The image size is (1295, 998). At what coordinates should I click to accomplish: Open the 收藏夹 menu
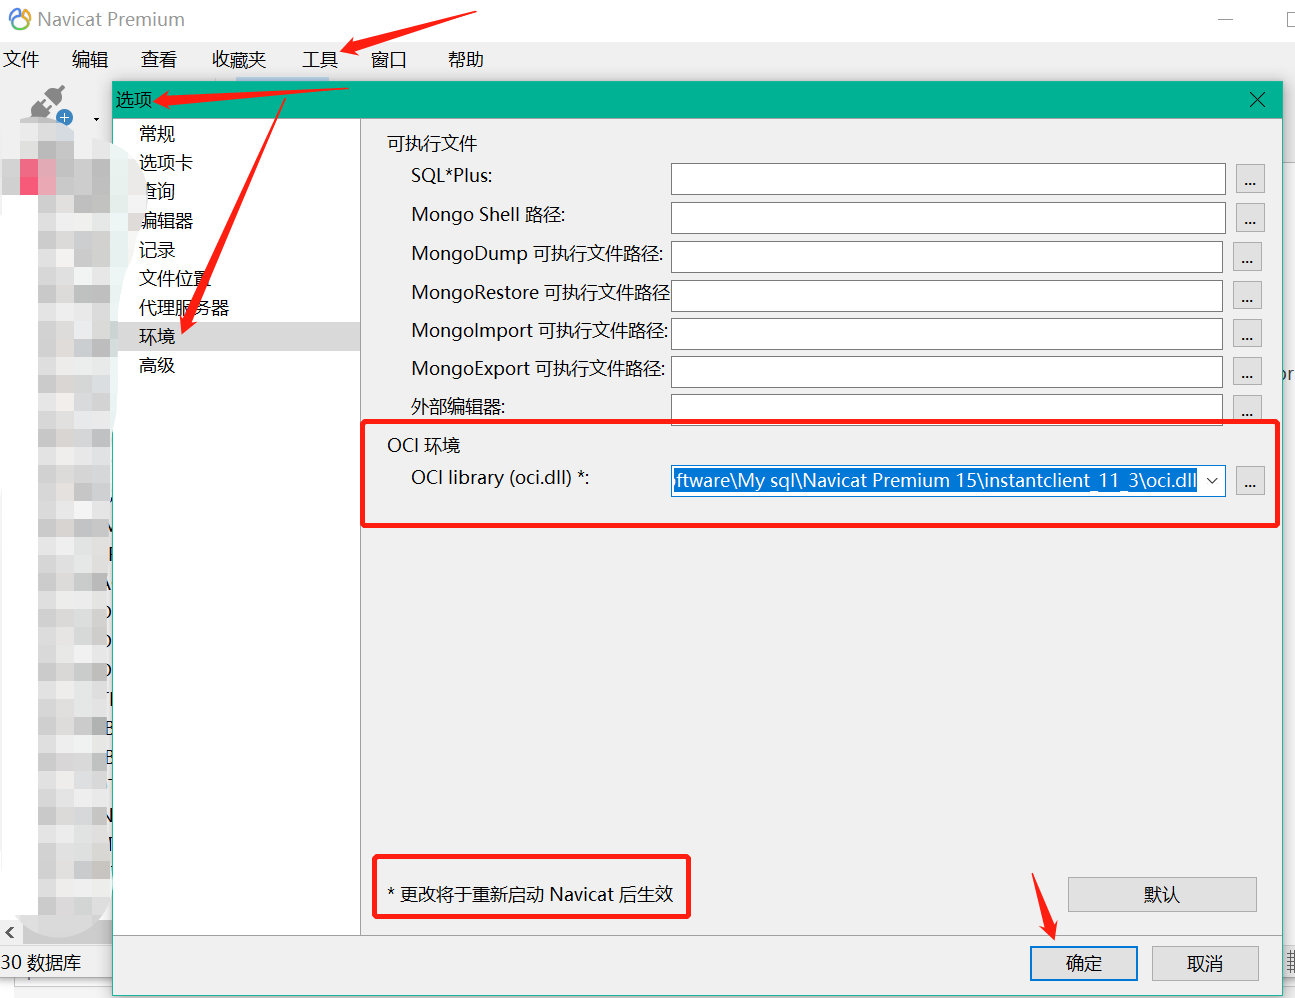pos(239,60)
